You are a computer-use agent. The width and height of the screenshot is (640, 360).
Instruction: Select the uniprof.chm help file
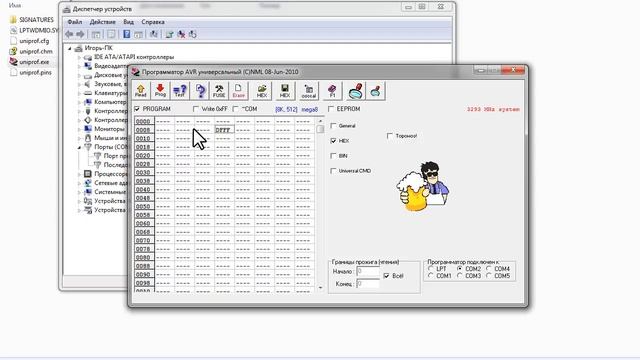31,51
